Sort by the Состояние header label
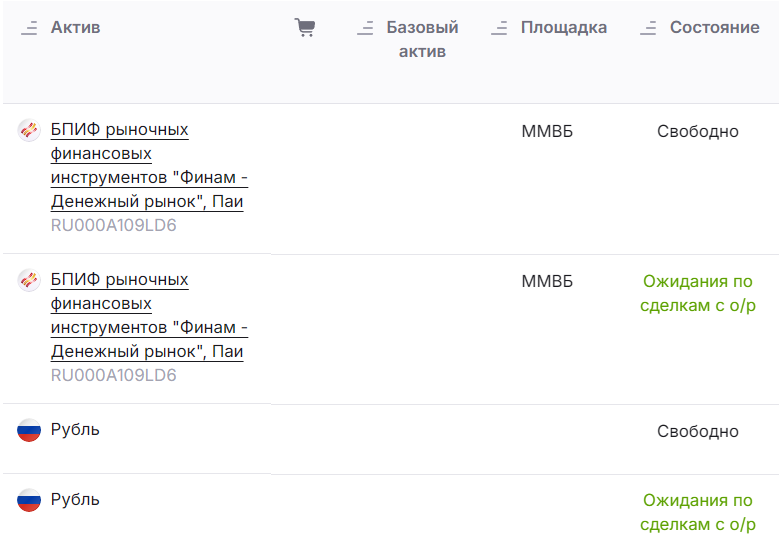The height and width of the screenshot is (545, 779). tap(714, 28)
